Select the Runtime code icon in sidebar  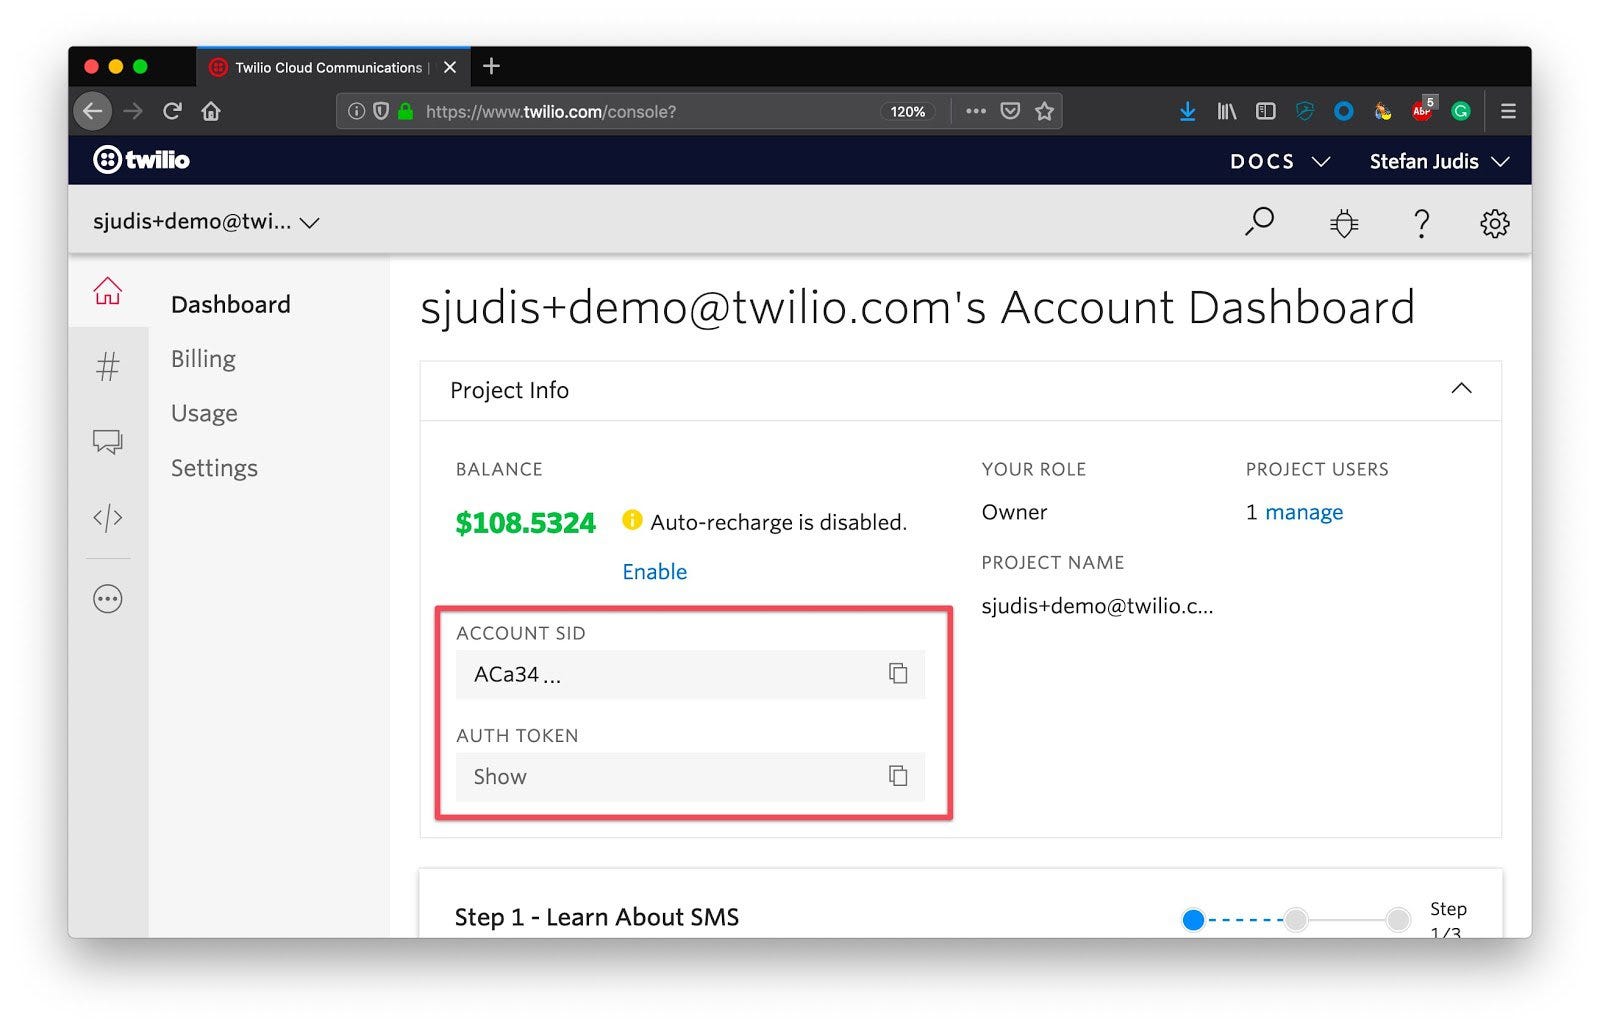coord(108,517)
